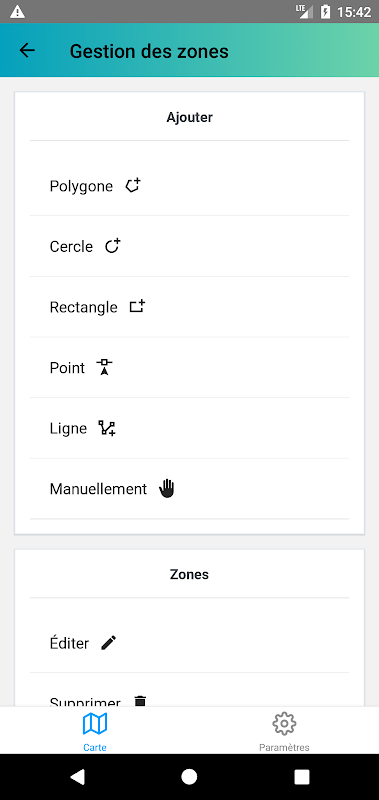Choose Ligne to add a line

[x=189, y=428]
